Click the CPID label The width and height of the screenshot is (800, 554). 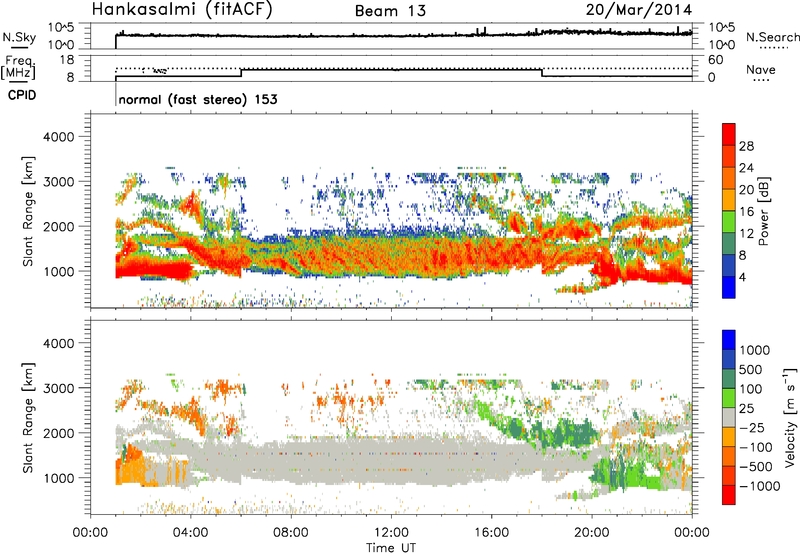pos(22,95)
